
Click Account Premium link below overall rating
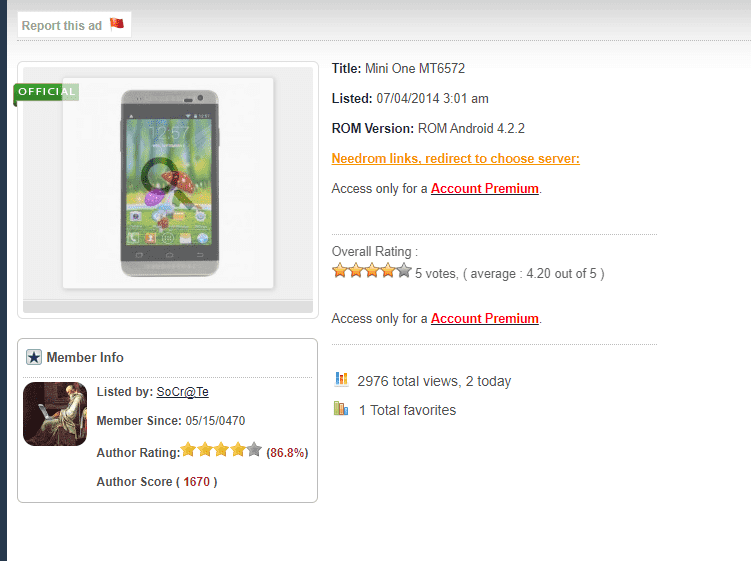coord(485,318)
